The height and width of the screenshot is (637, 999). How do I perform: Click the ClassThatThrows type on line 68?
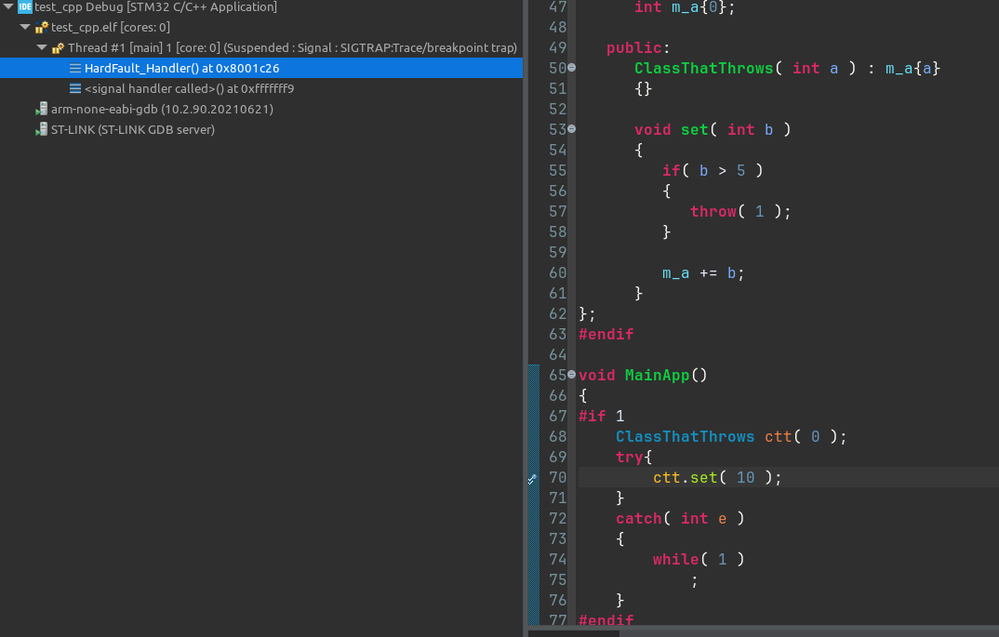(x=685, y=437)
